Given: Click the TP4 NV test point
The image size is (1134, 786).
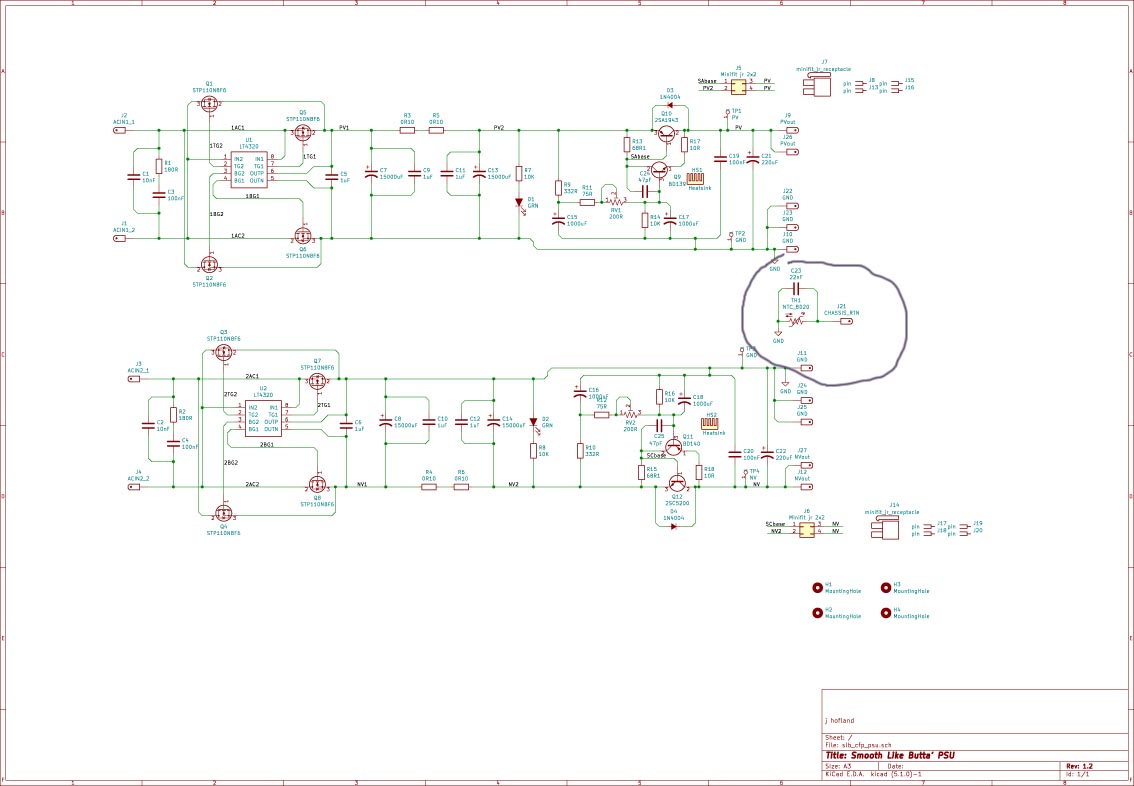Looking at the screenshot, I should [x=745, y=474].
